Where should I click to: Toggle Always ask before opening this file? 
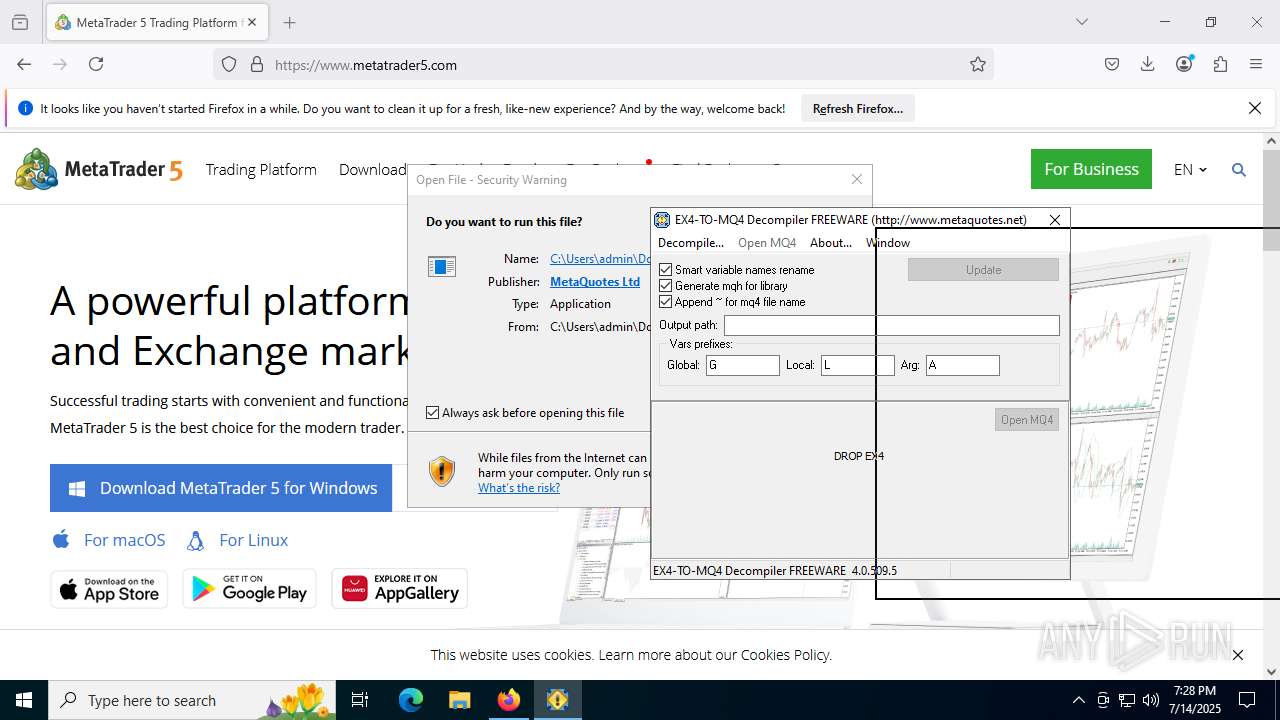433,412
